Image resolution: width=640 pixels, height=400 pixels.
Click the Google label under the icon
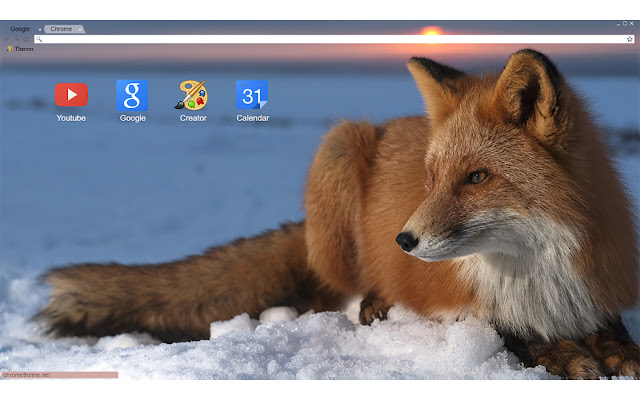[x=133, y=118]
